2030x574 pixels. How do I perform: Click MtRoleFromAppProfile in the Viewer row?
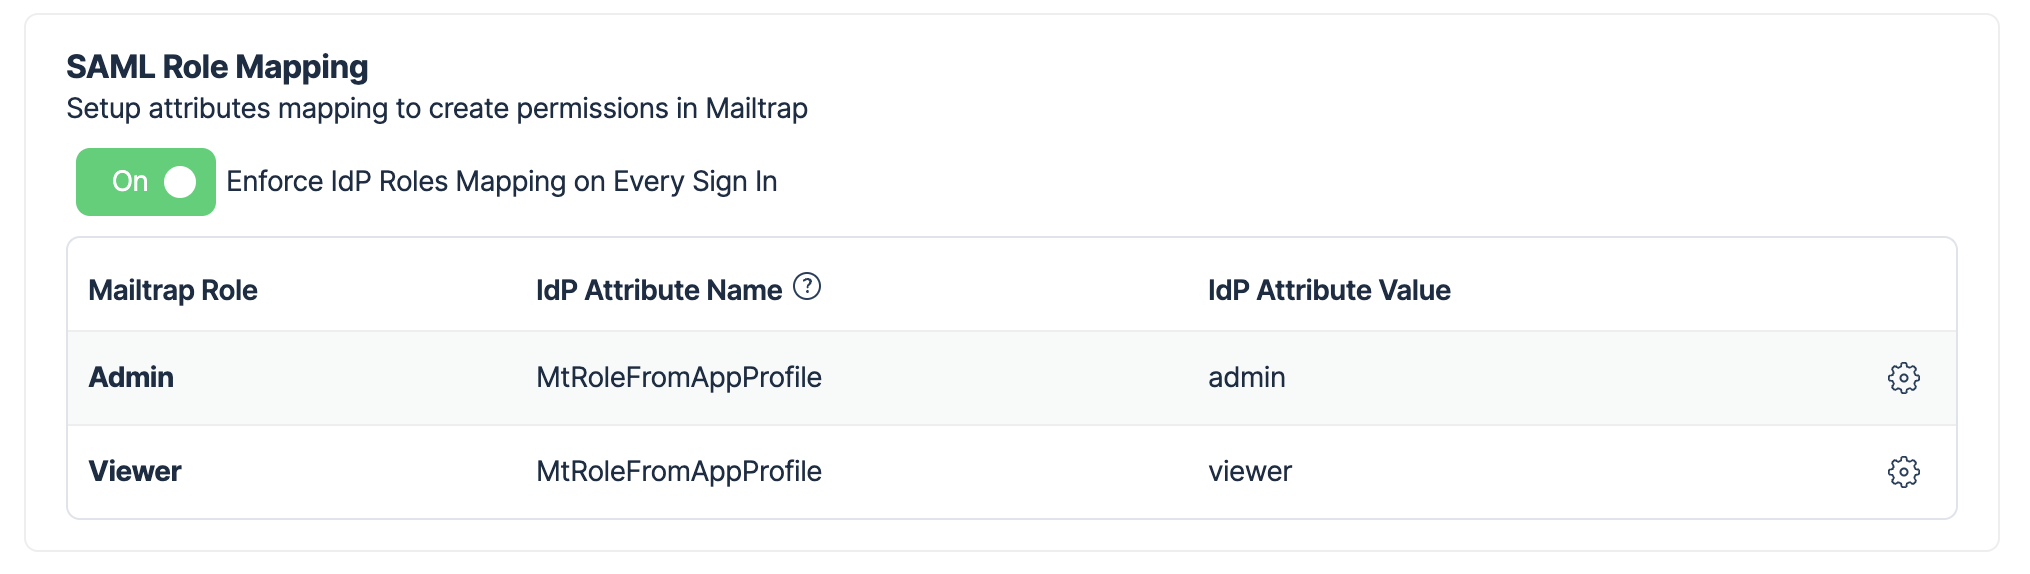click(x=679, y=472)
